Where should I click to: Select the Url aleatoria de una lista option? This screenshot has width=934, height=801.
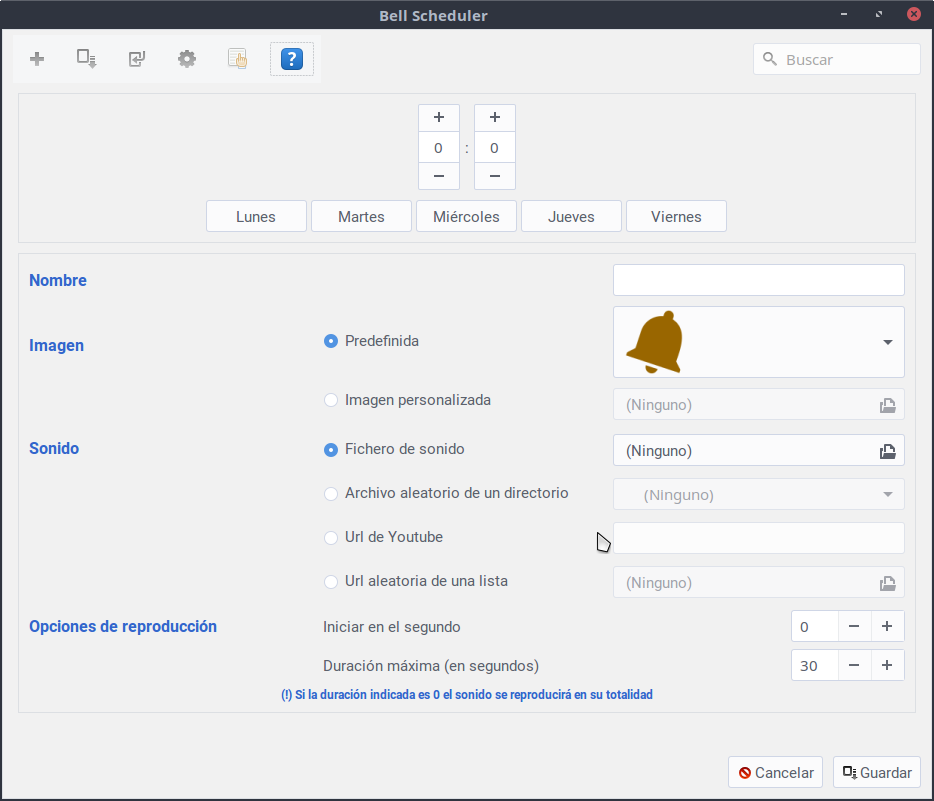click(x=331, y=582)
